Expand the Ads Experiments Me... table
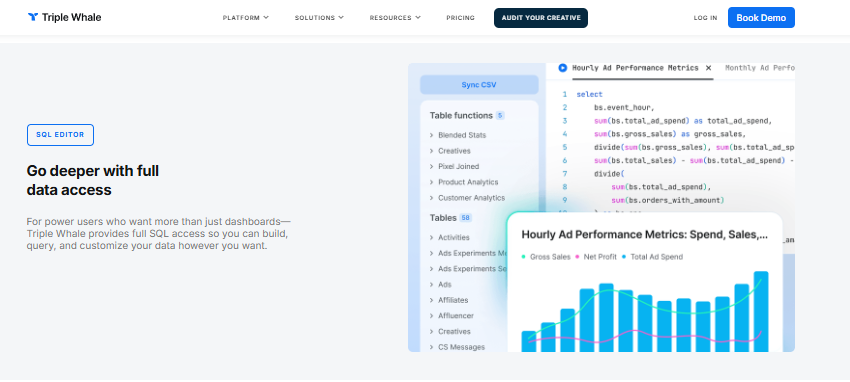 [x=468, y=253]
